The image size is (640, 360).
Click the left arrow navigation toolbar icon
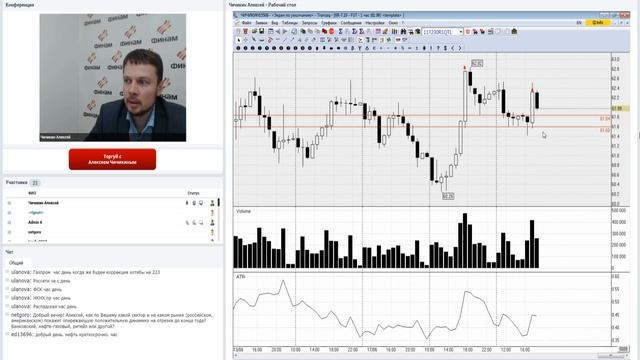pyautogui.click(x=278, y=31)
